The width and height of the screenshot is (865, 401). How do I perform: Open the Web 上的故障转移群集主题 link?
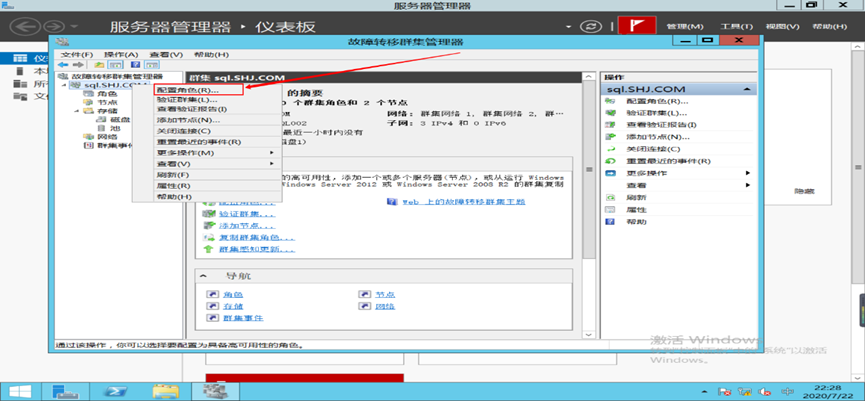tap(463, 202)
